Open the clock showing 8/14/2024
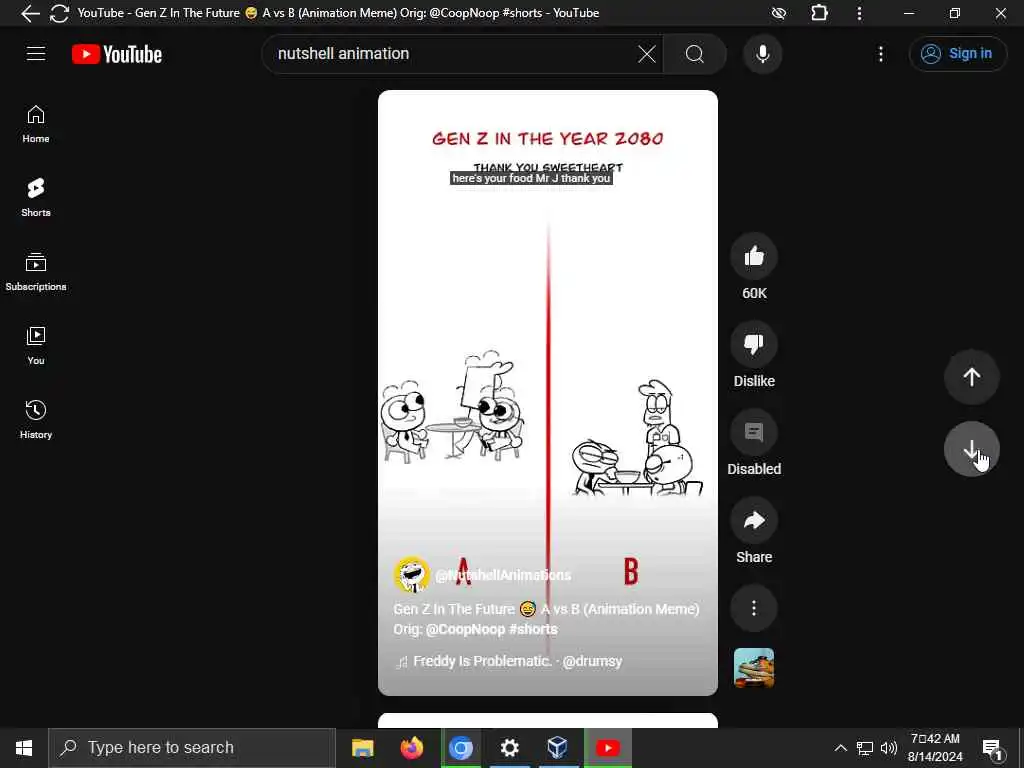This screenshot has width=1024, height=768. pyautogui.click(x=935, y=748)
